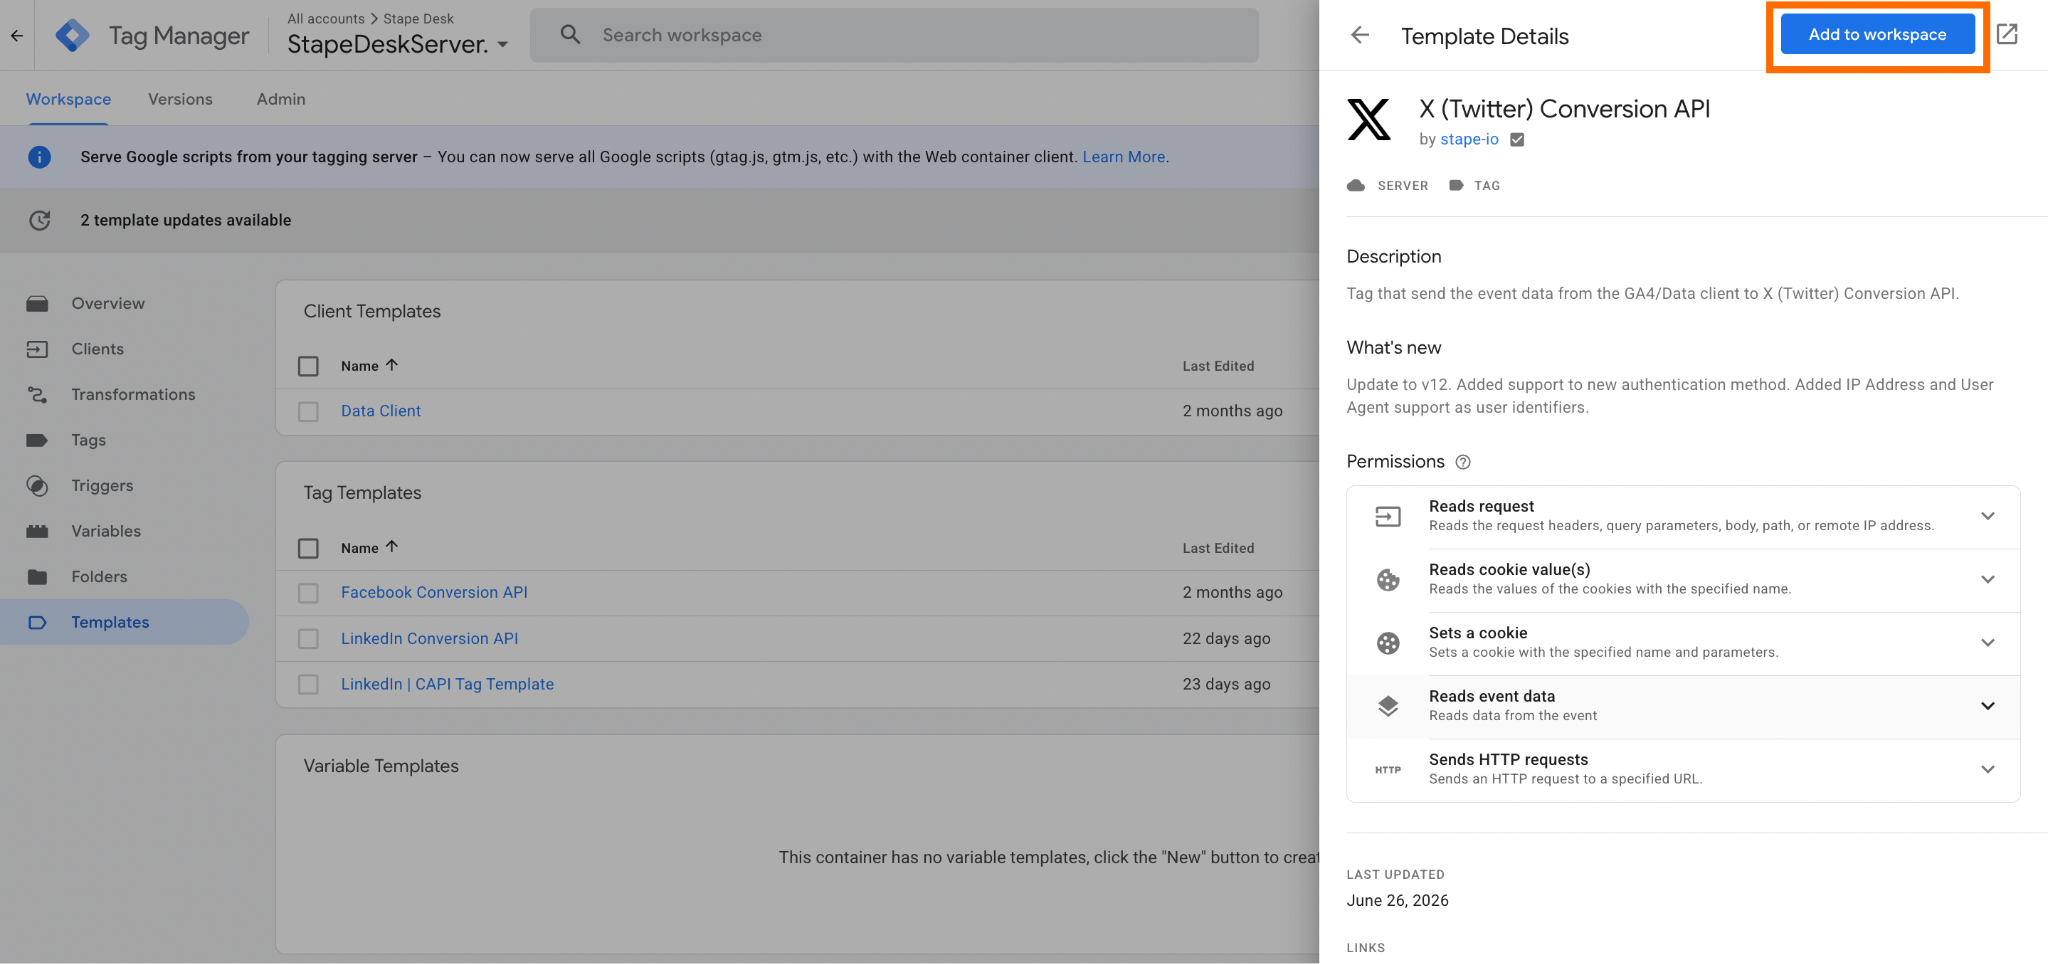Tick the select-all checkbox in Tag Templates
Screen dimensions: 2048x964
point(308,548)
